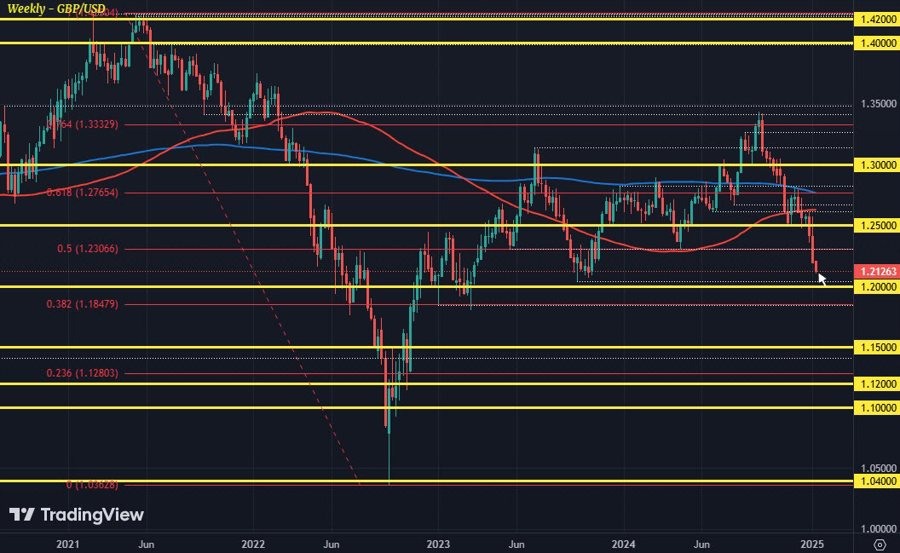Select the 1.30000 price label
The height and width of the screenshot is (553, 900).
click(878, 165)
